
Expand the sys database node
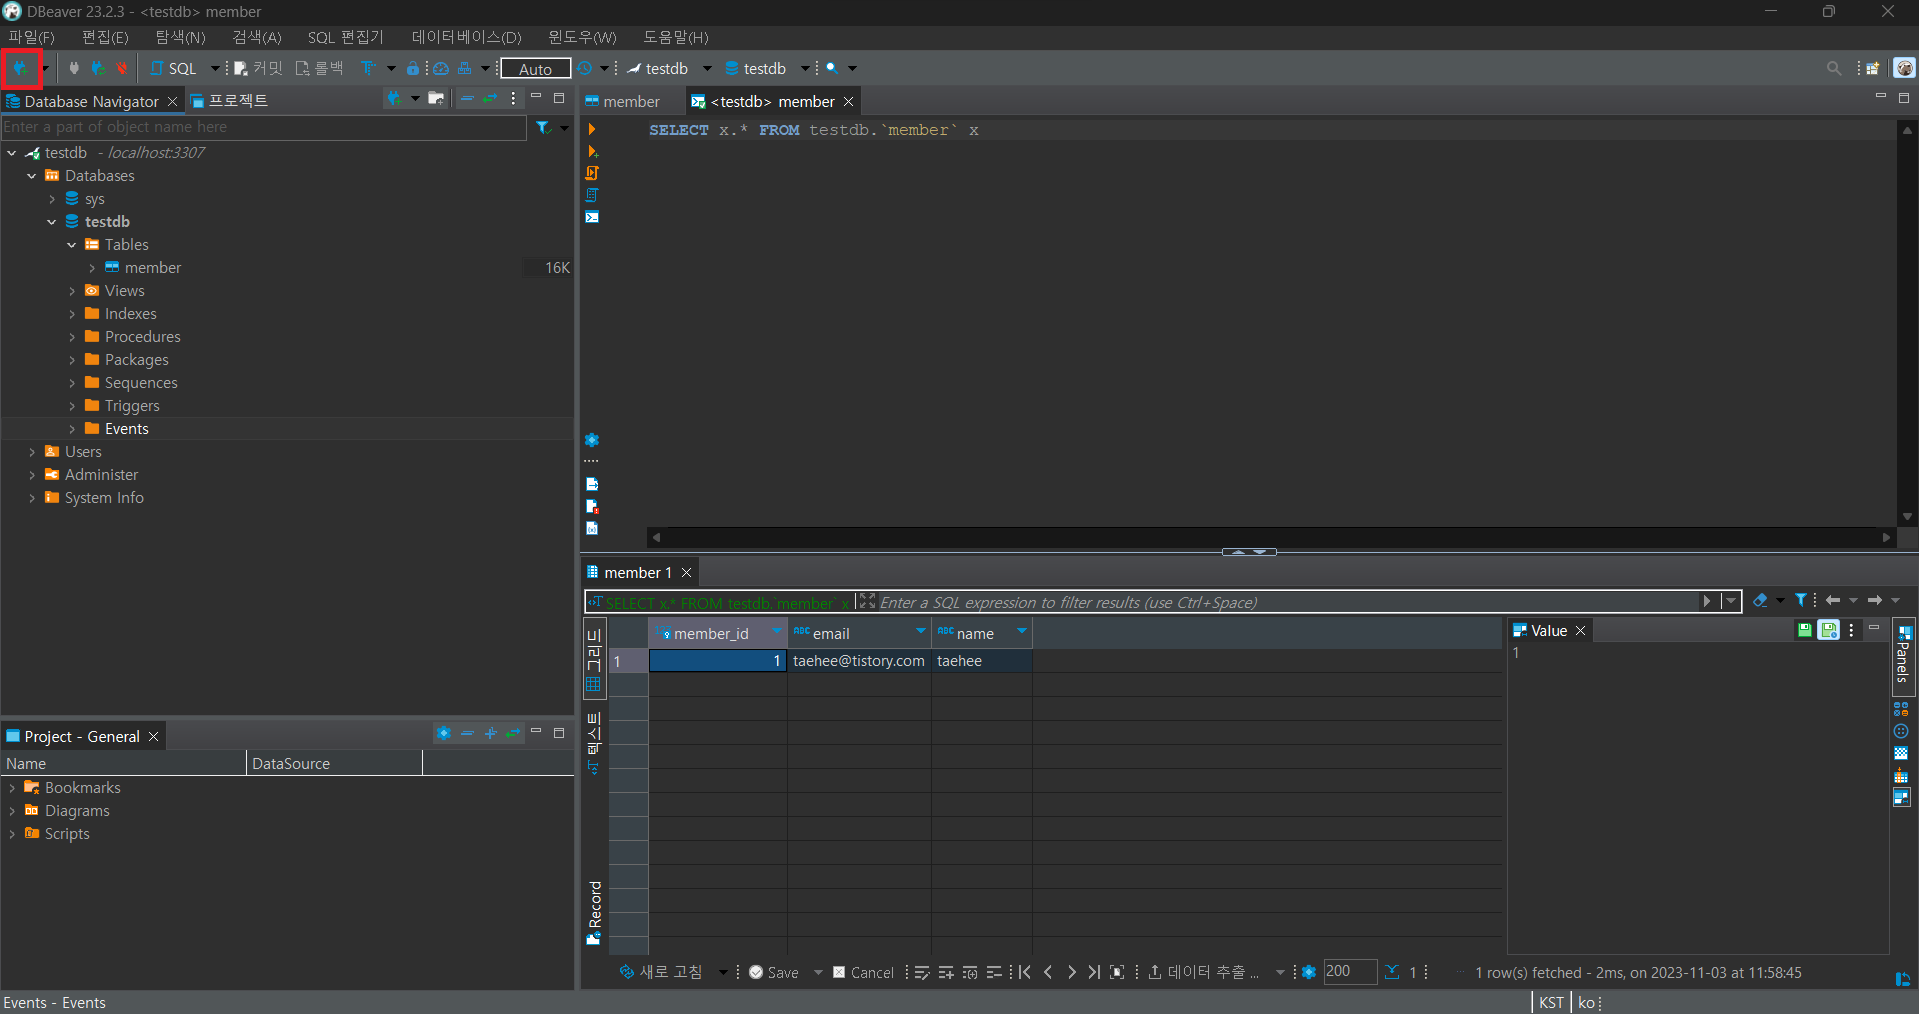51,199
